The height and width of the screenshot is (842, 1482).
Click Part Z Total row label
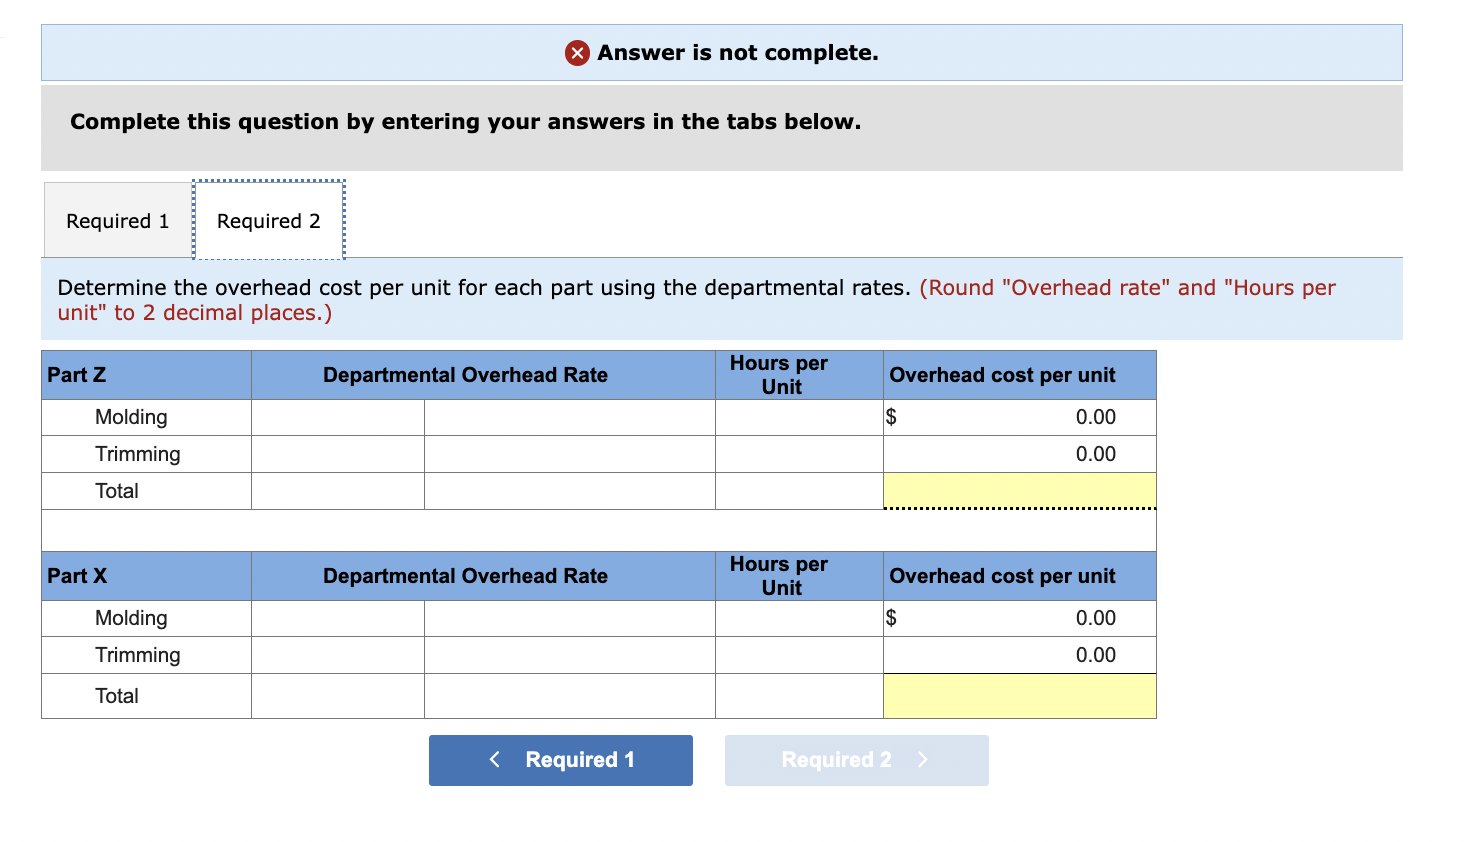click(x=117, y=491)
